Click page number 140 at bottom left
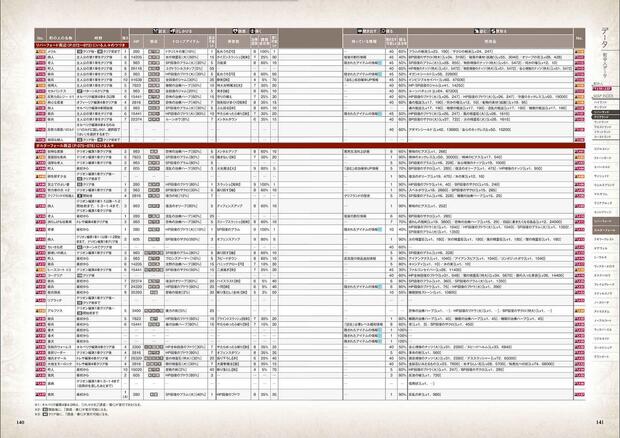This screenshot has width=620, height=438. coord(21,420)
